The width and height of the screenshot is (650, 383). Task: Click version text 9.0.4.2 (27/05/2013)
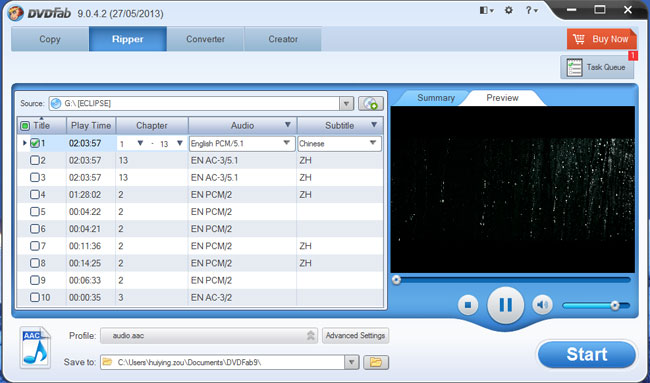[120, 14]
